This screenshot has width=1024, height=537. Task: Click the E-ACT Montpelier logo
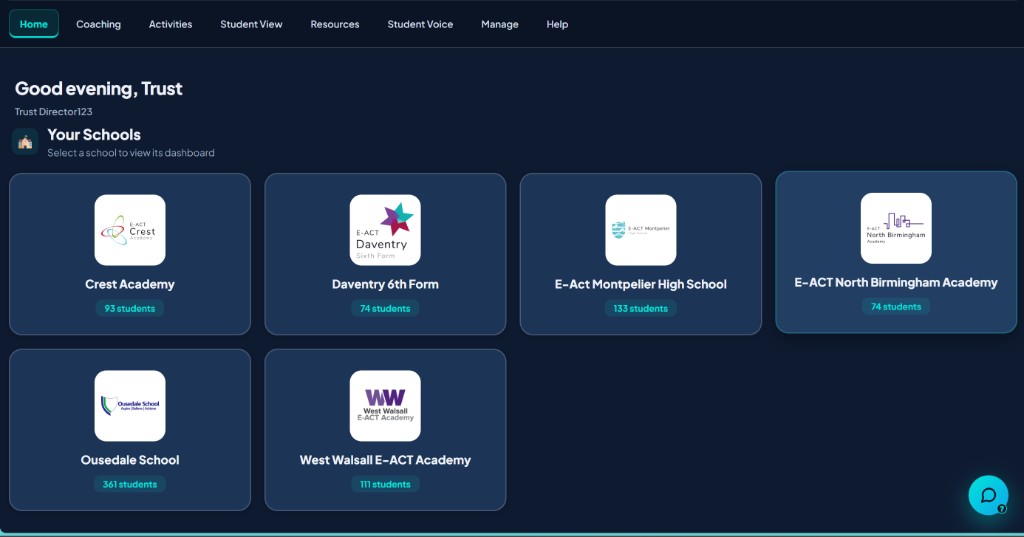pos(641,230)
